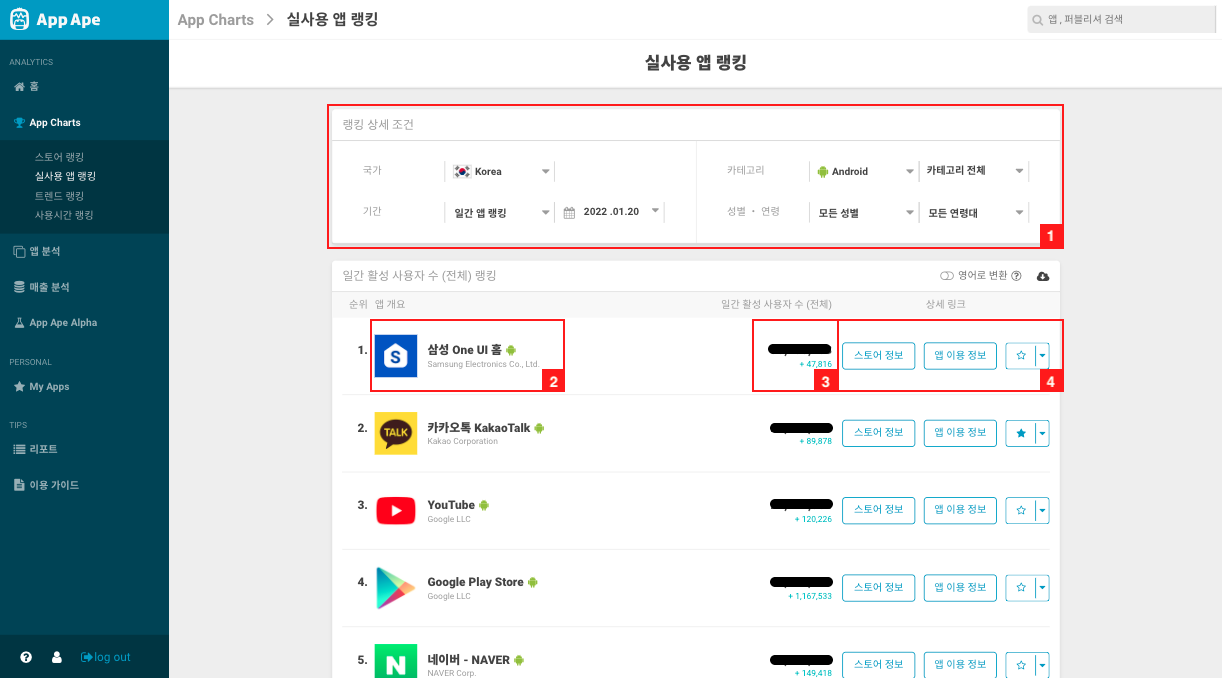Open 앱 분석 in the sidebar
1222x678 pixels.
[x=37, y=251]
